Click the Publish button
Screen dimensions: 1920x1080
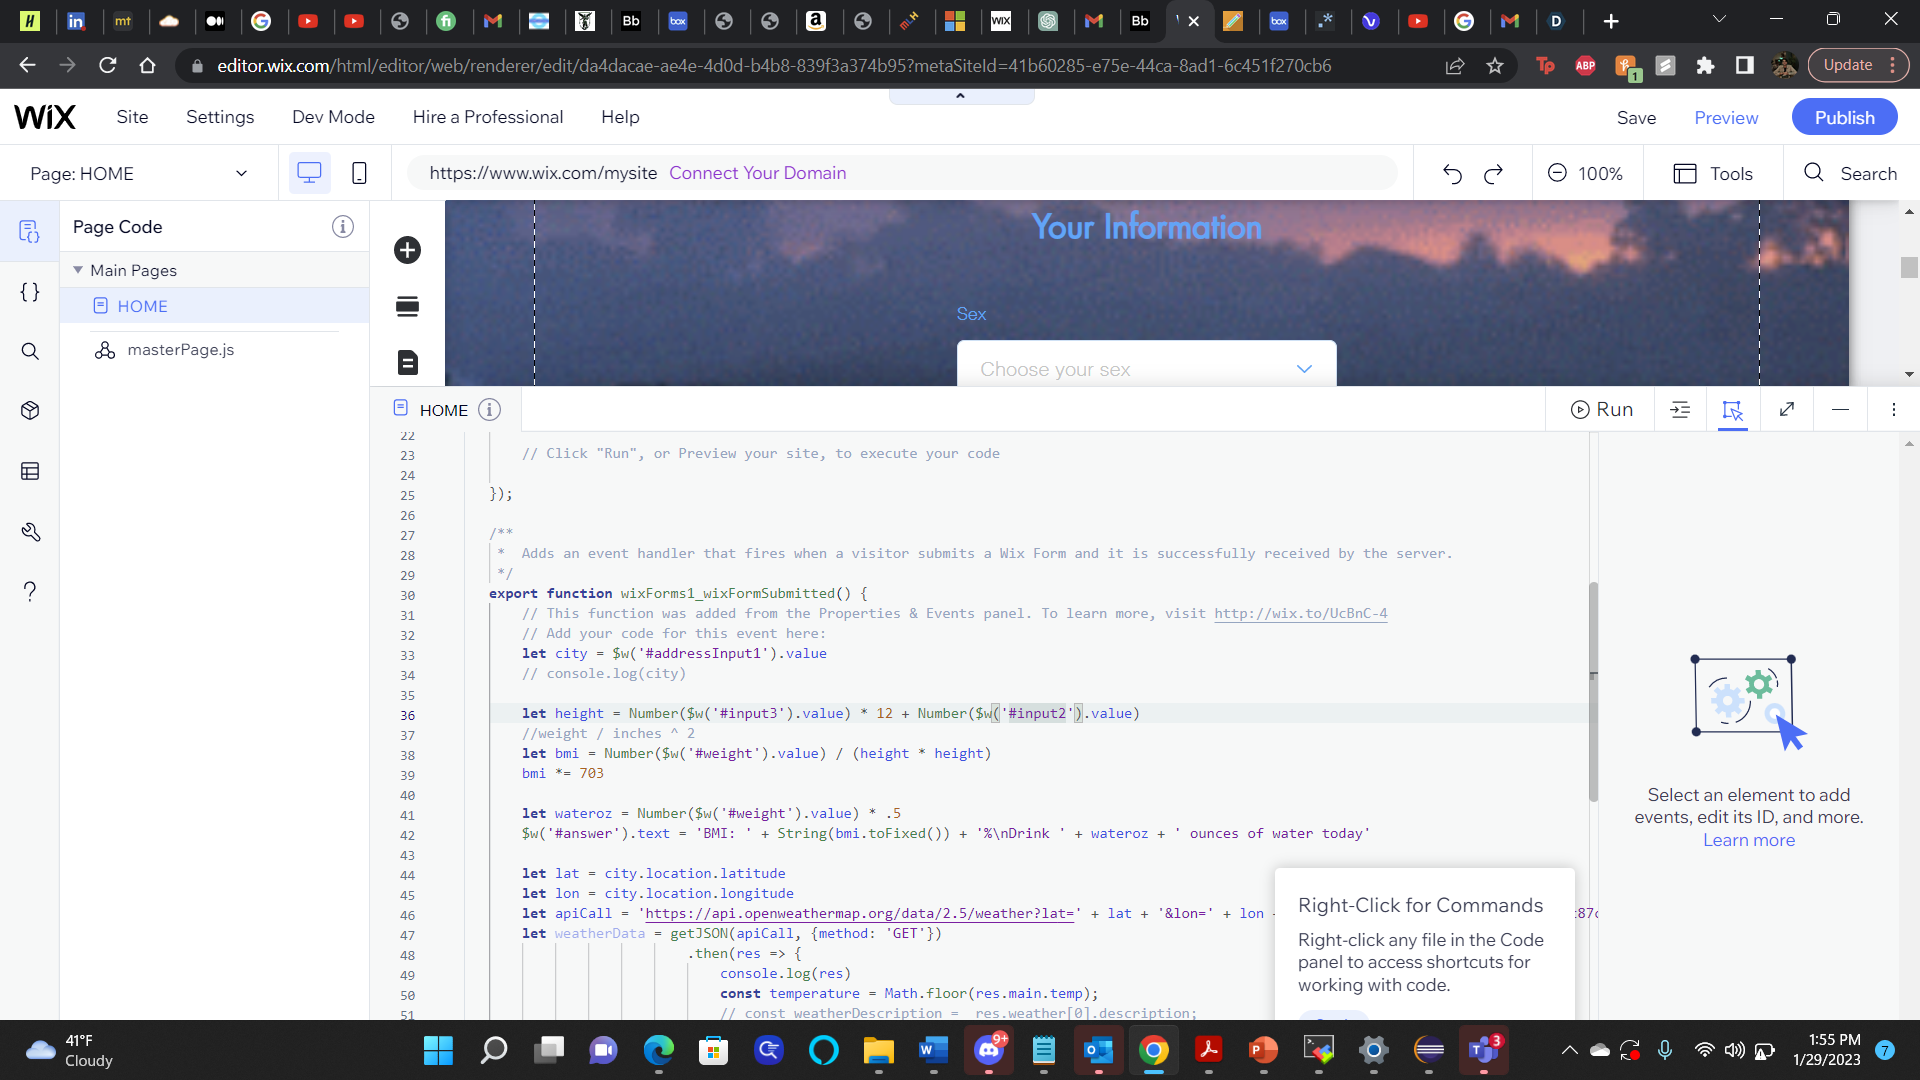1844,117
